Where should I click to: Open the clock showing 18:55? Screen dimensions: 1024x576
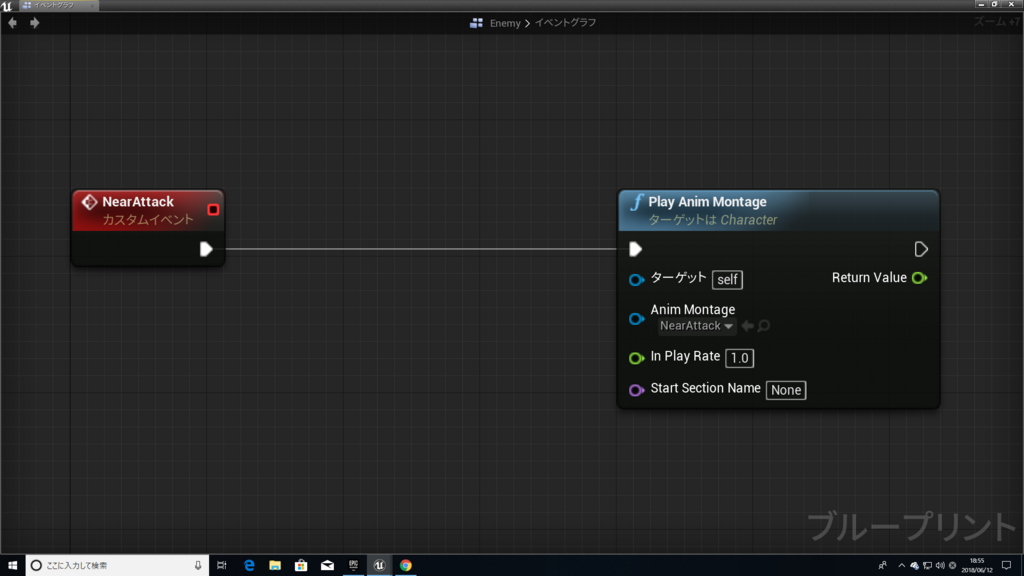[x=977, y=566]
